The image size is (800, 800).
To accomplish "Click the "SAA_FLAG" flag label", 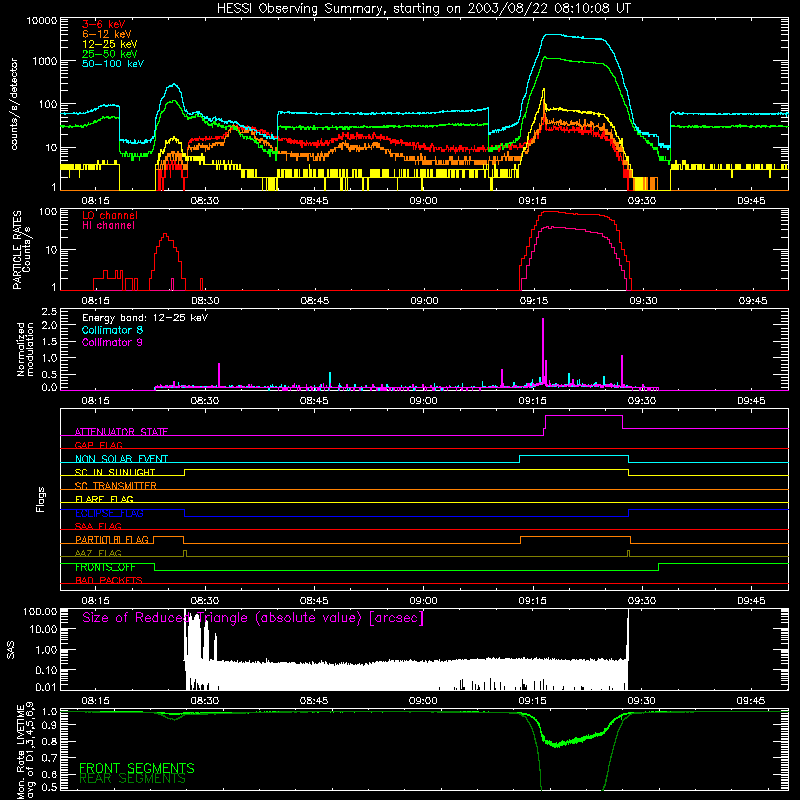I will point(98,526).
